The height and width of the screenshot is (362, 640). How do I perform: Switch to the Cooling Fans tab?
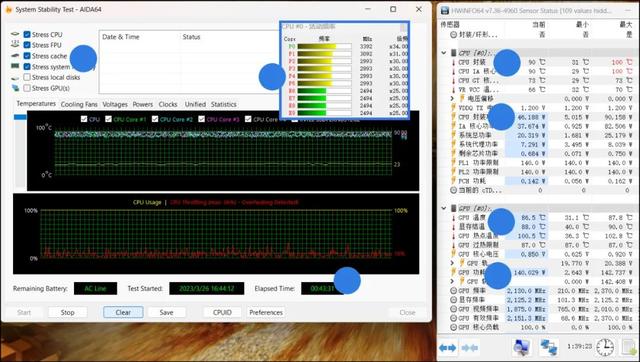[x=79, y=104]
